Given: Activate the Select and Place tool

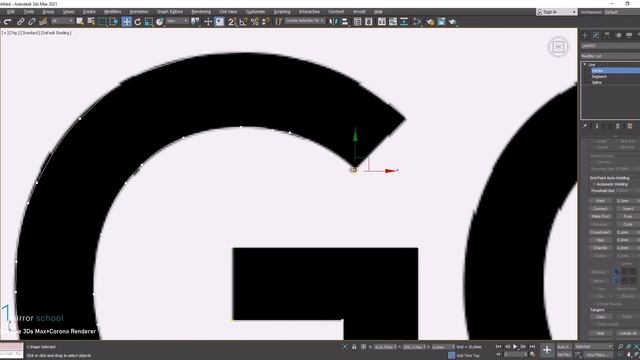Looking at the screenshot, I should 160,22.
